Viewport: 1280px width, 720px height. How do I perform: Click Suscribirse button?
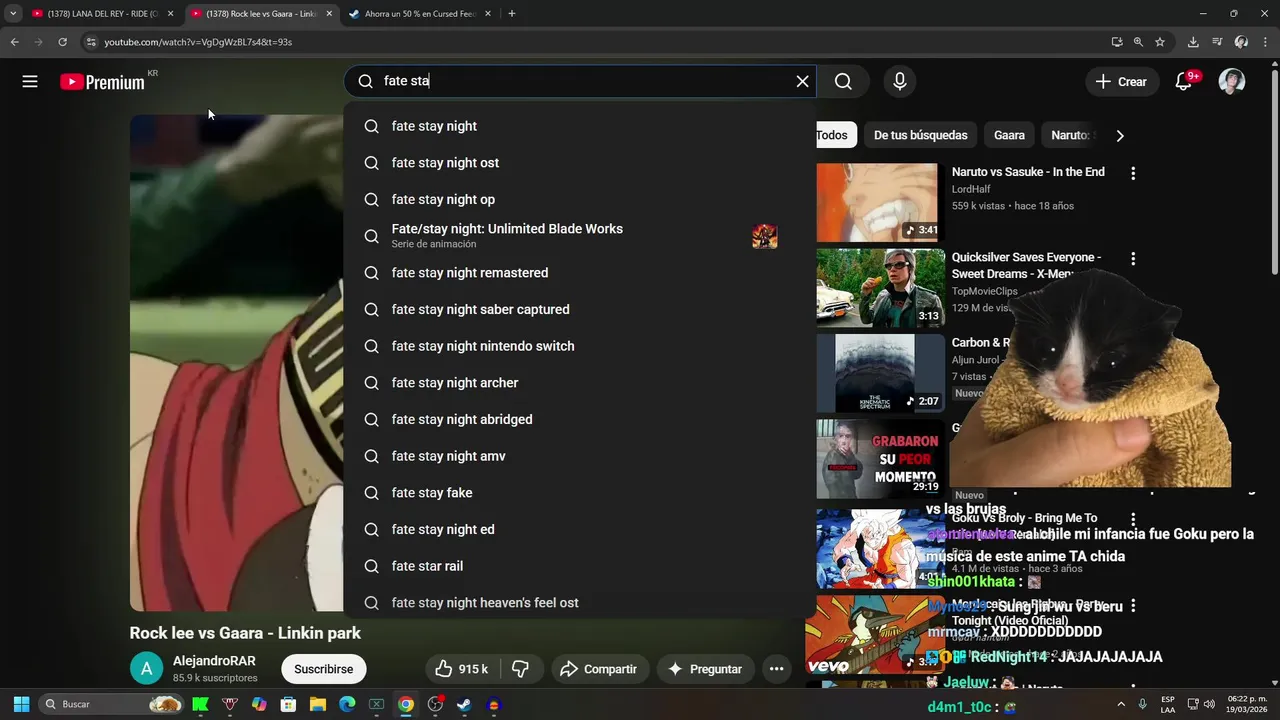[323, 669]
